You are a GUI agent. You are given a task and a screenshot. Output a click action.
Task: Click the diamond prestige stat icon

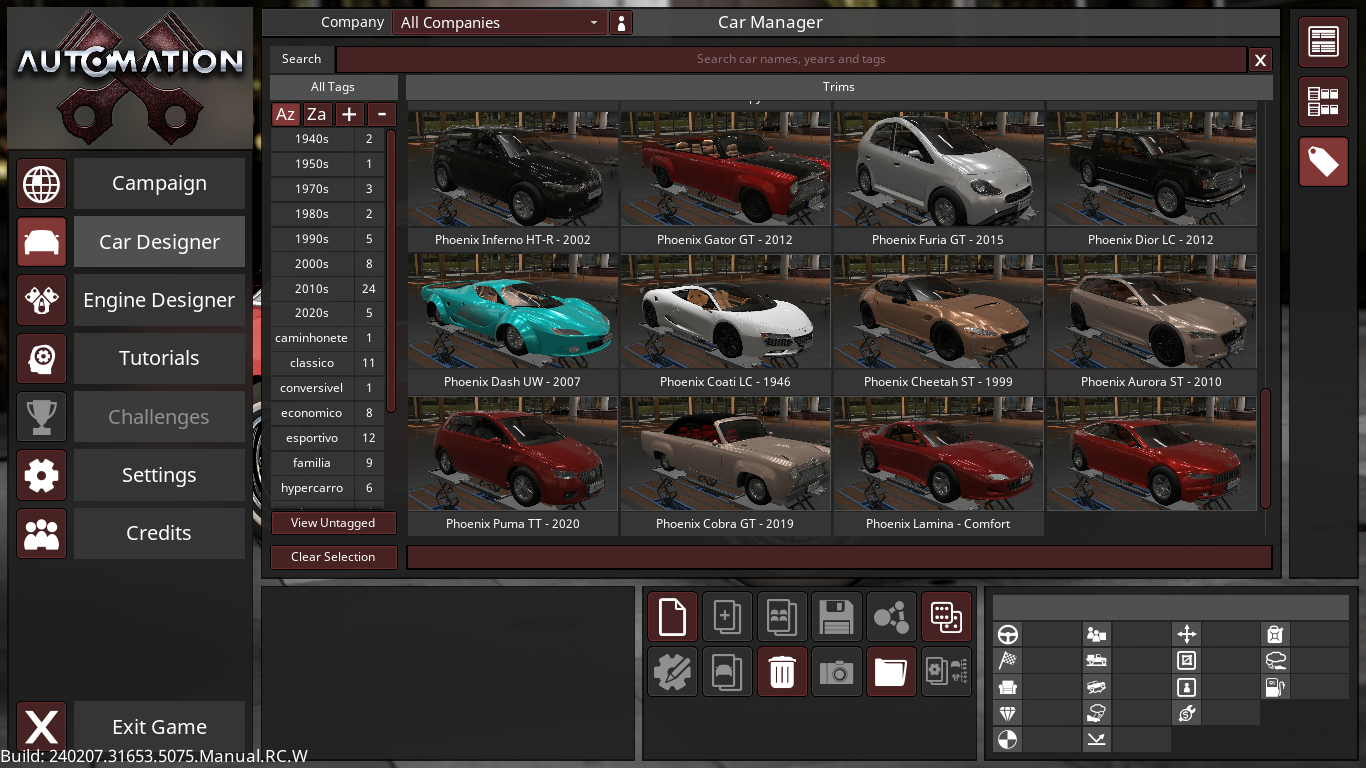tap(1007, 713)
